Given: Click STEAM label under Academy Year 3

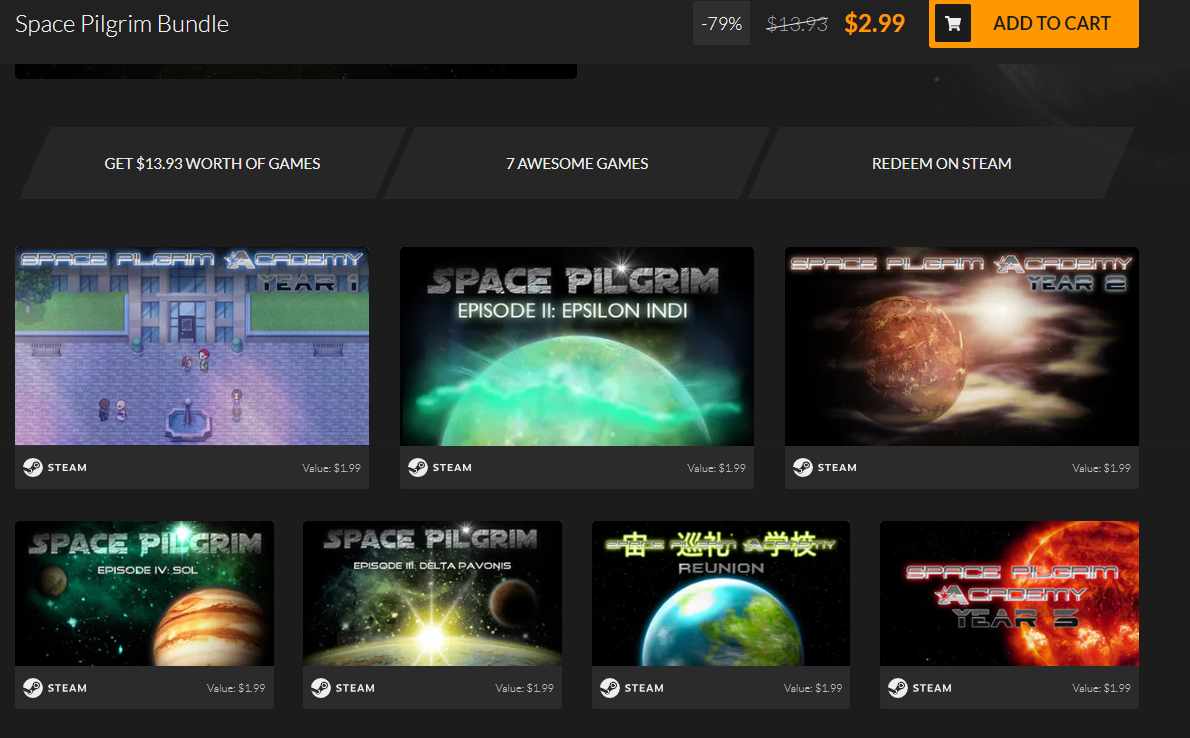Looking at the screenshot, I should [x=932, y=688].
